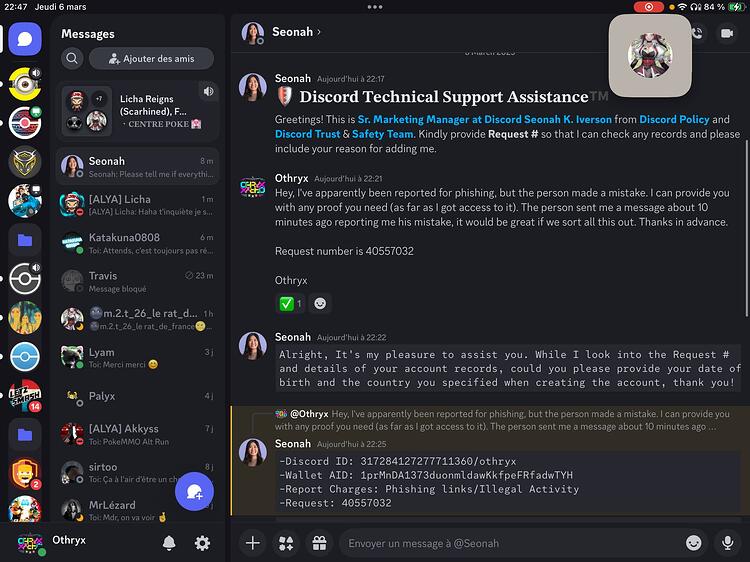This screenshot has width=750, height=562.
Task: Expand the first server folder icon
Action: pos(25,240)
